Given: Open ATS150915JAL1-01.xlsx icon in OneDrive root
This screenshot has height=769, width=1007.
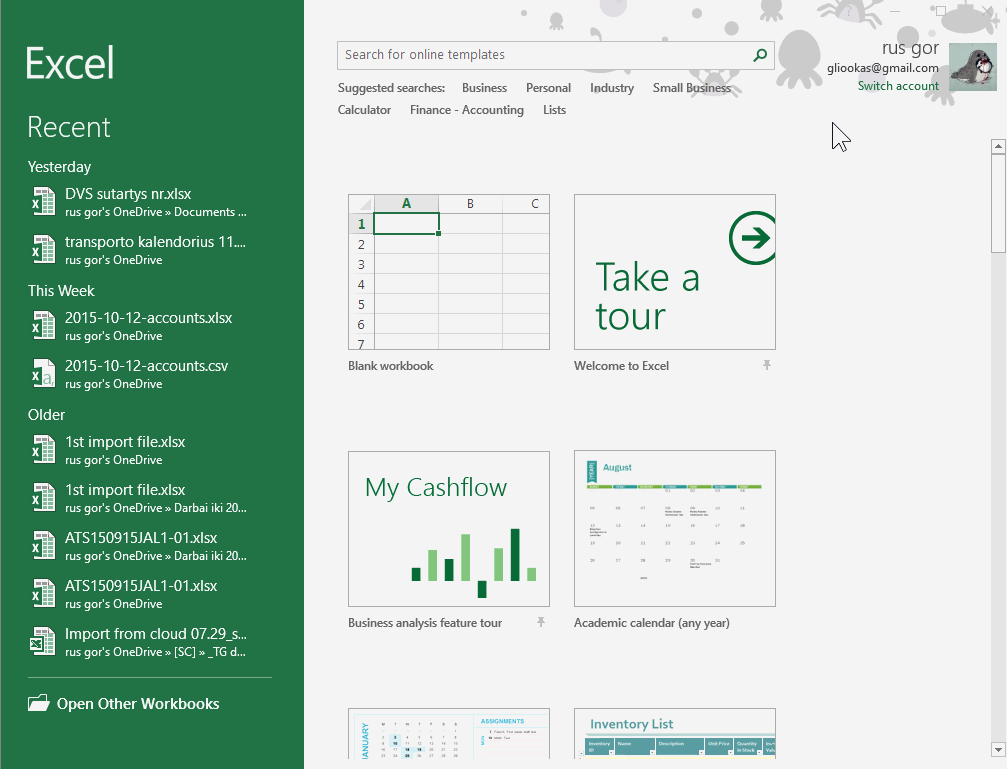Looking at the screenshot, I should [x=44, y=593].
